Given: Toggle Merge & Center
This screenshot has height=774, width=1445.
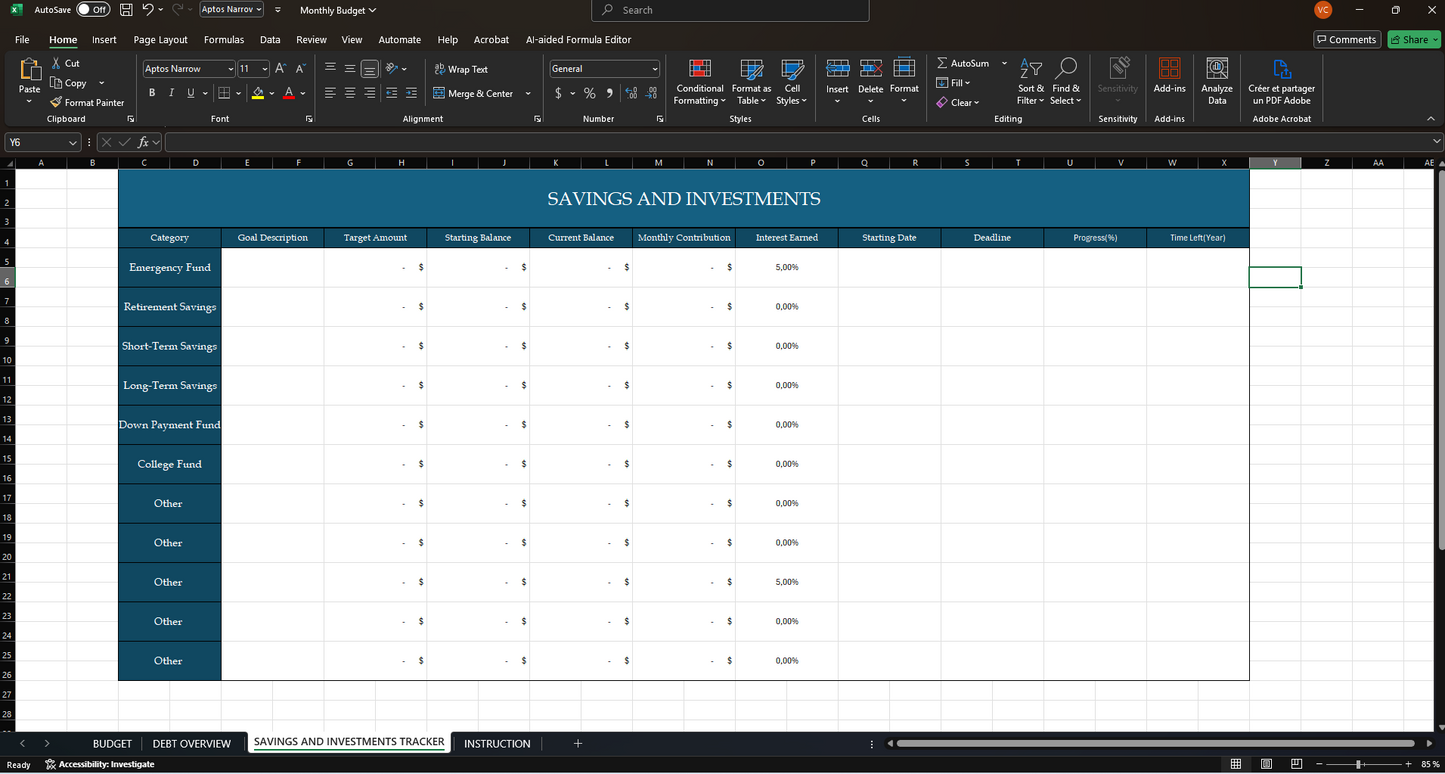Looking at the screenshot, I should (474, 93).
